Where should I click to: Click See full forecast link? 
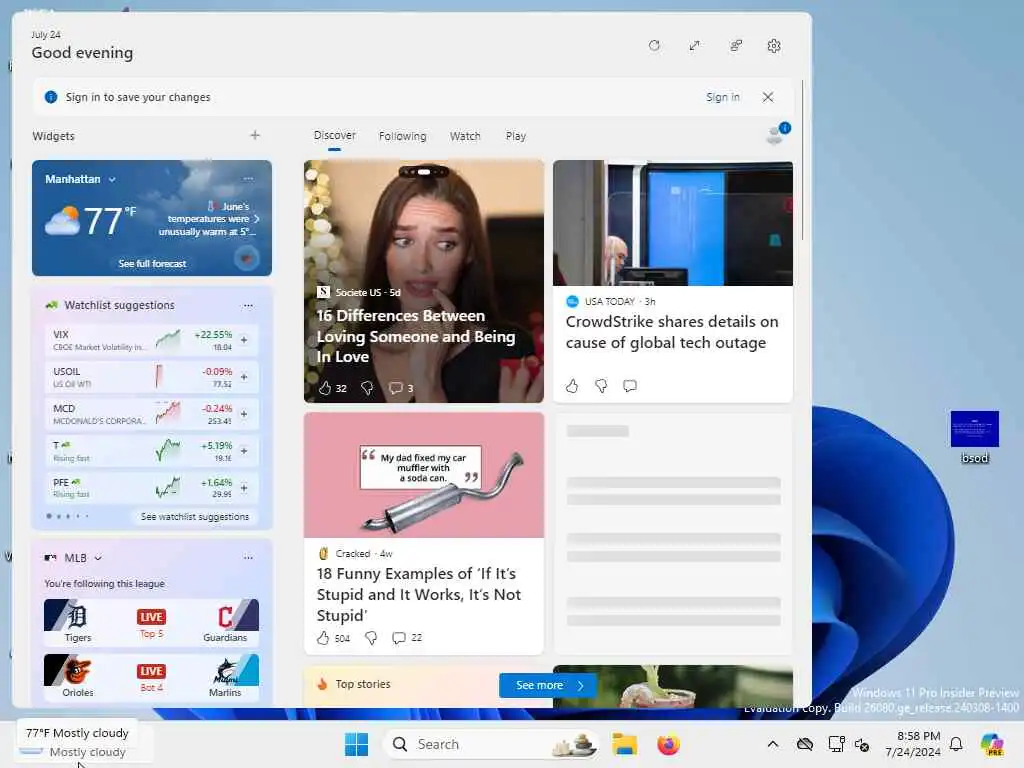[152, 264]
